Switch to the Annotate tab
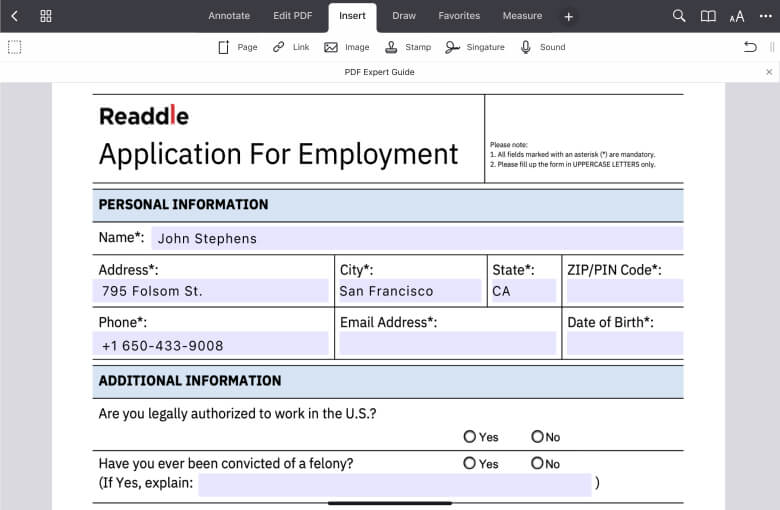Image resolution: width=780 pixels, height=510 pixels. [229, 16]
